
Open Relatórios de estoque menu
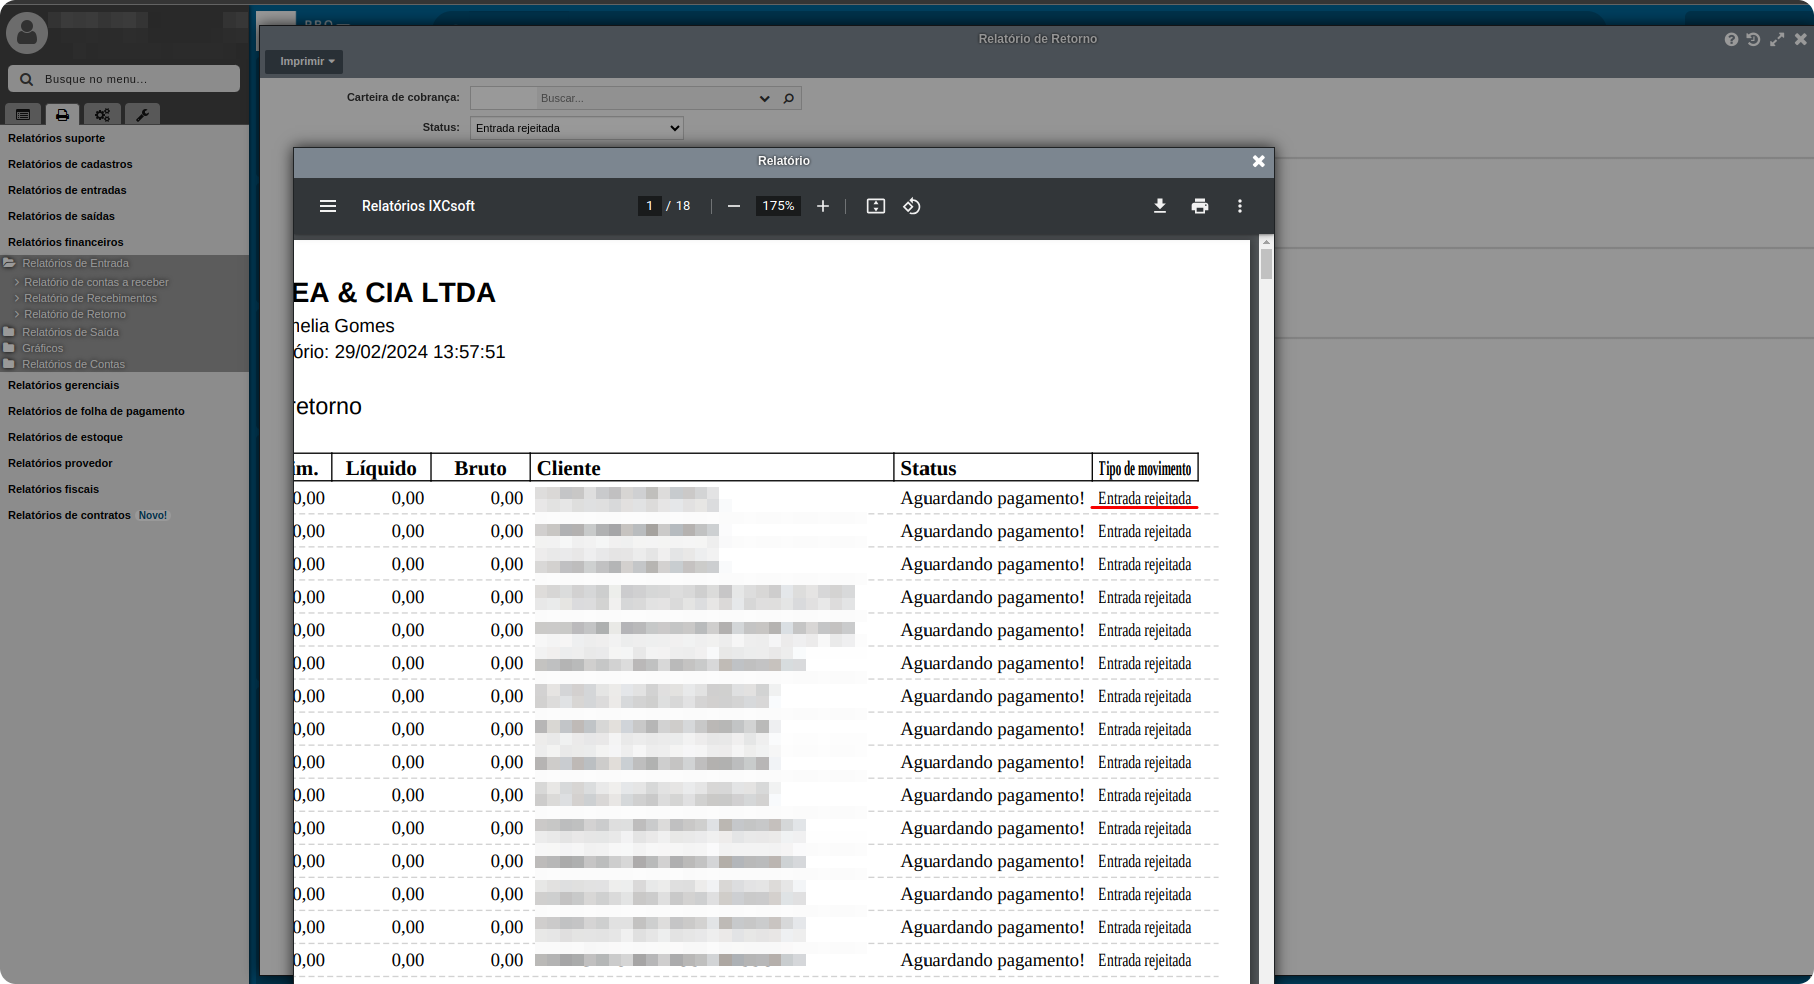(x=65, y=437)
